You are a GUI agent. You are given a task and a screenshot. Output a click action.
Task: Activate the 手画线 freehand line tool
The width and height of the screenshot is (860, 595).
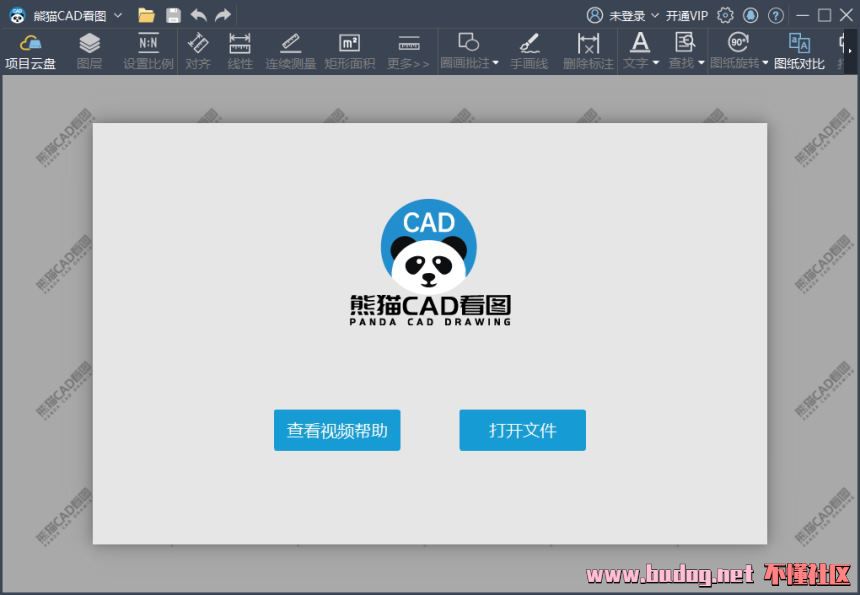coord(529,51)
